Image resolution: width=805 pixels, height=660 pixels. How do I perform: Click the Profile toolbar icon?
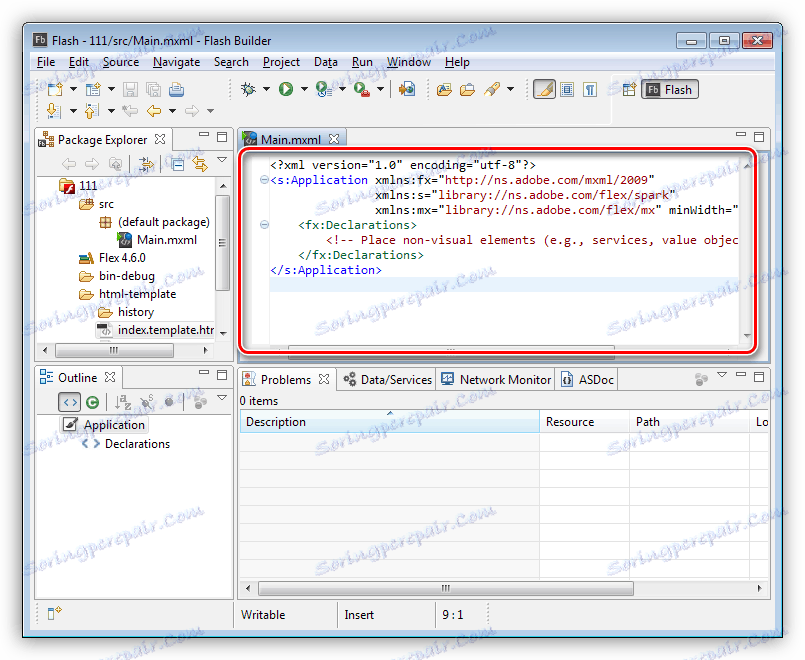pyautogui.click(x=323, y=89)
